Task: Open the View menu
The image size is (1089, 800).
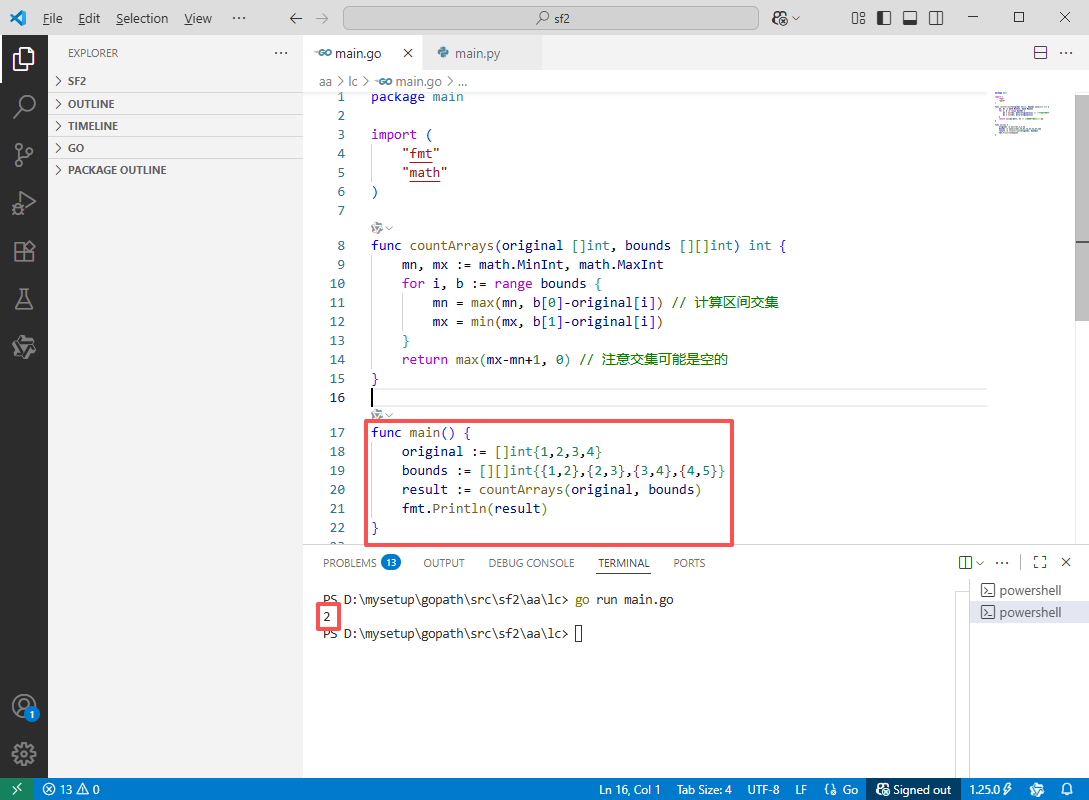Action: [198, 18]
